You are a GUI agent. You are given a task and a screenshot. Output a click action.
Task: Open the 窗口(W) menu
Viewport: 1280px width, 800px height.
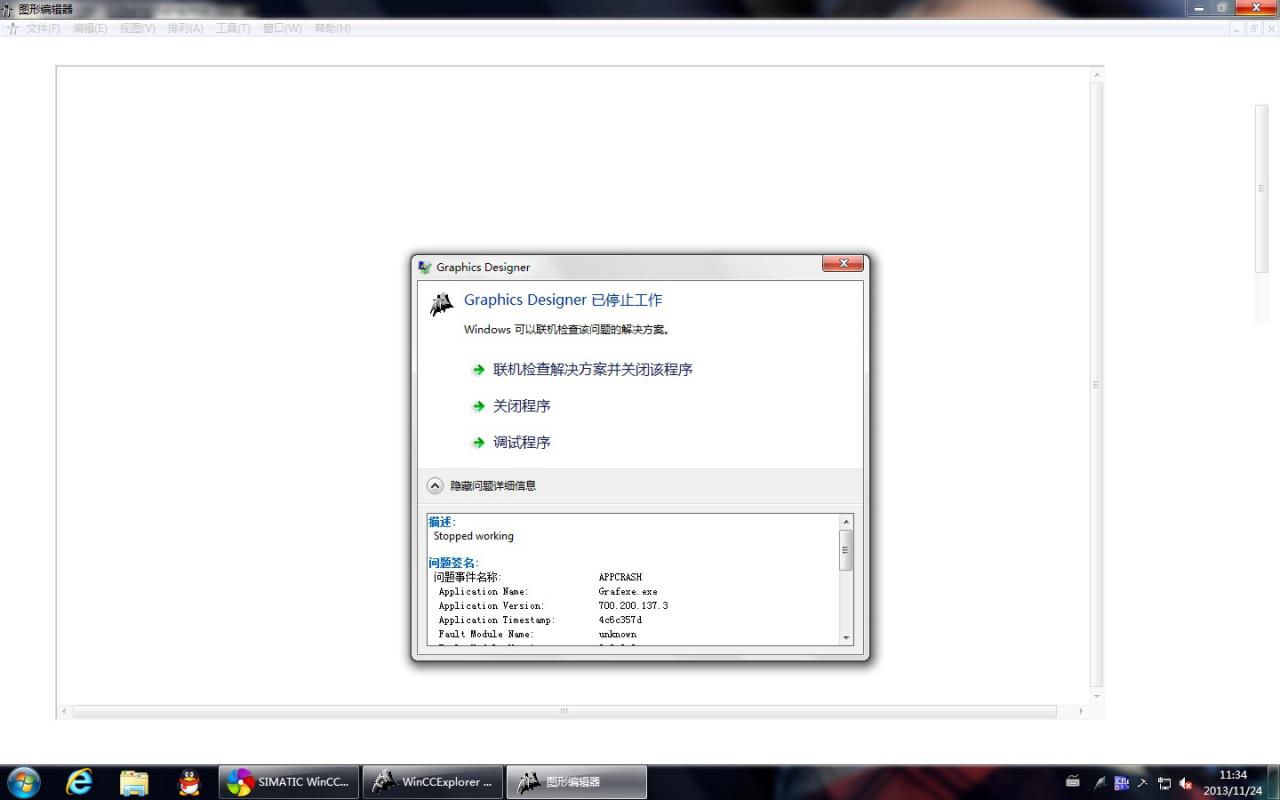point(282,28)
